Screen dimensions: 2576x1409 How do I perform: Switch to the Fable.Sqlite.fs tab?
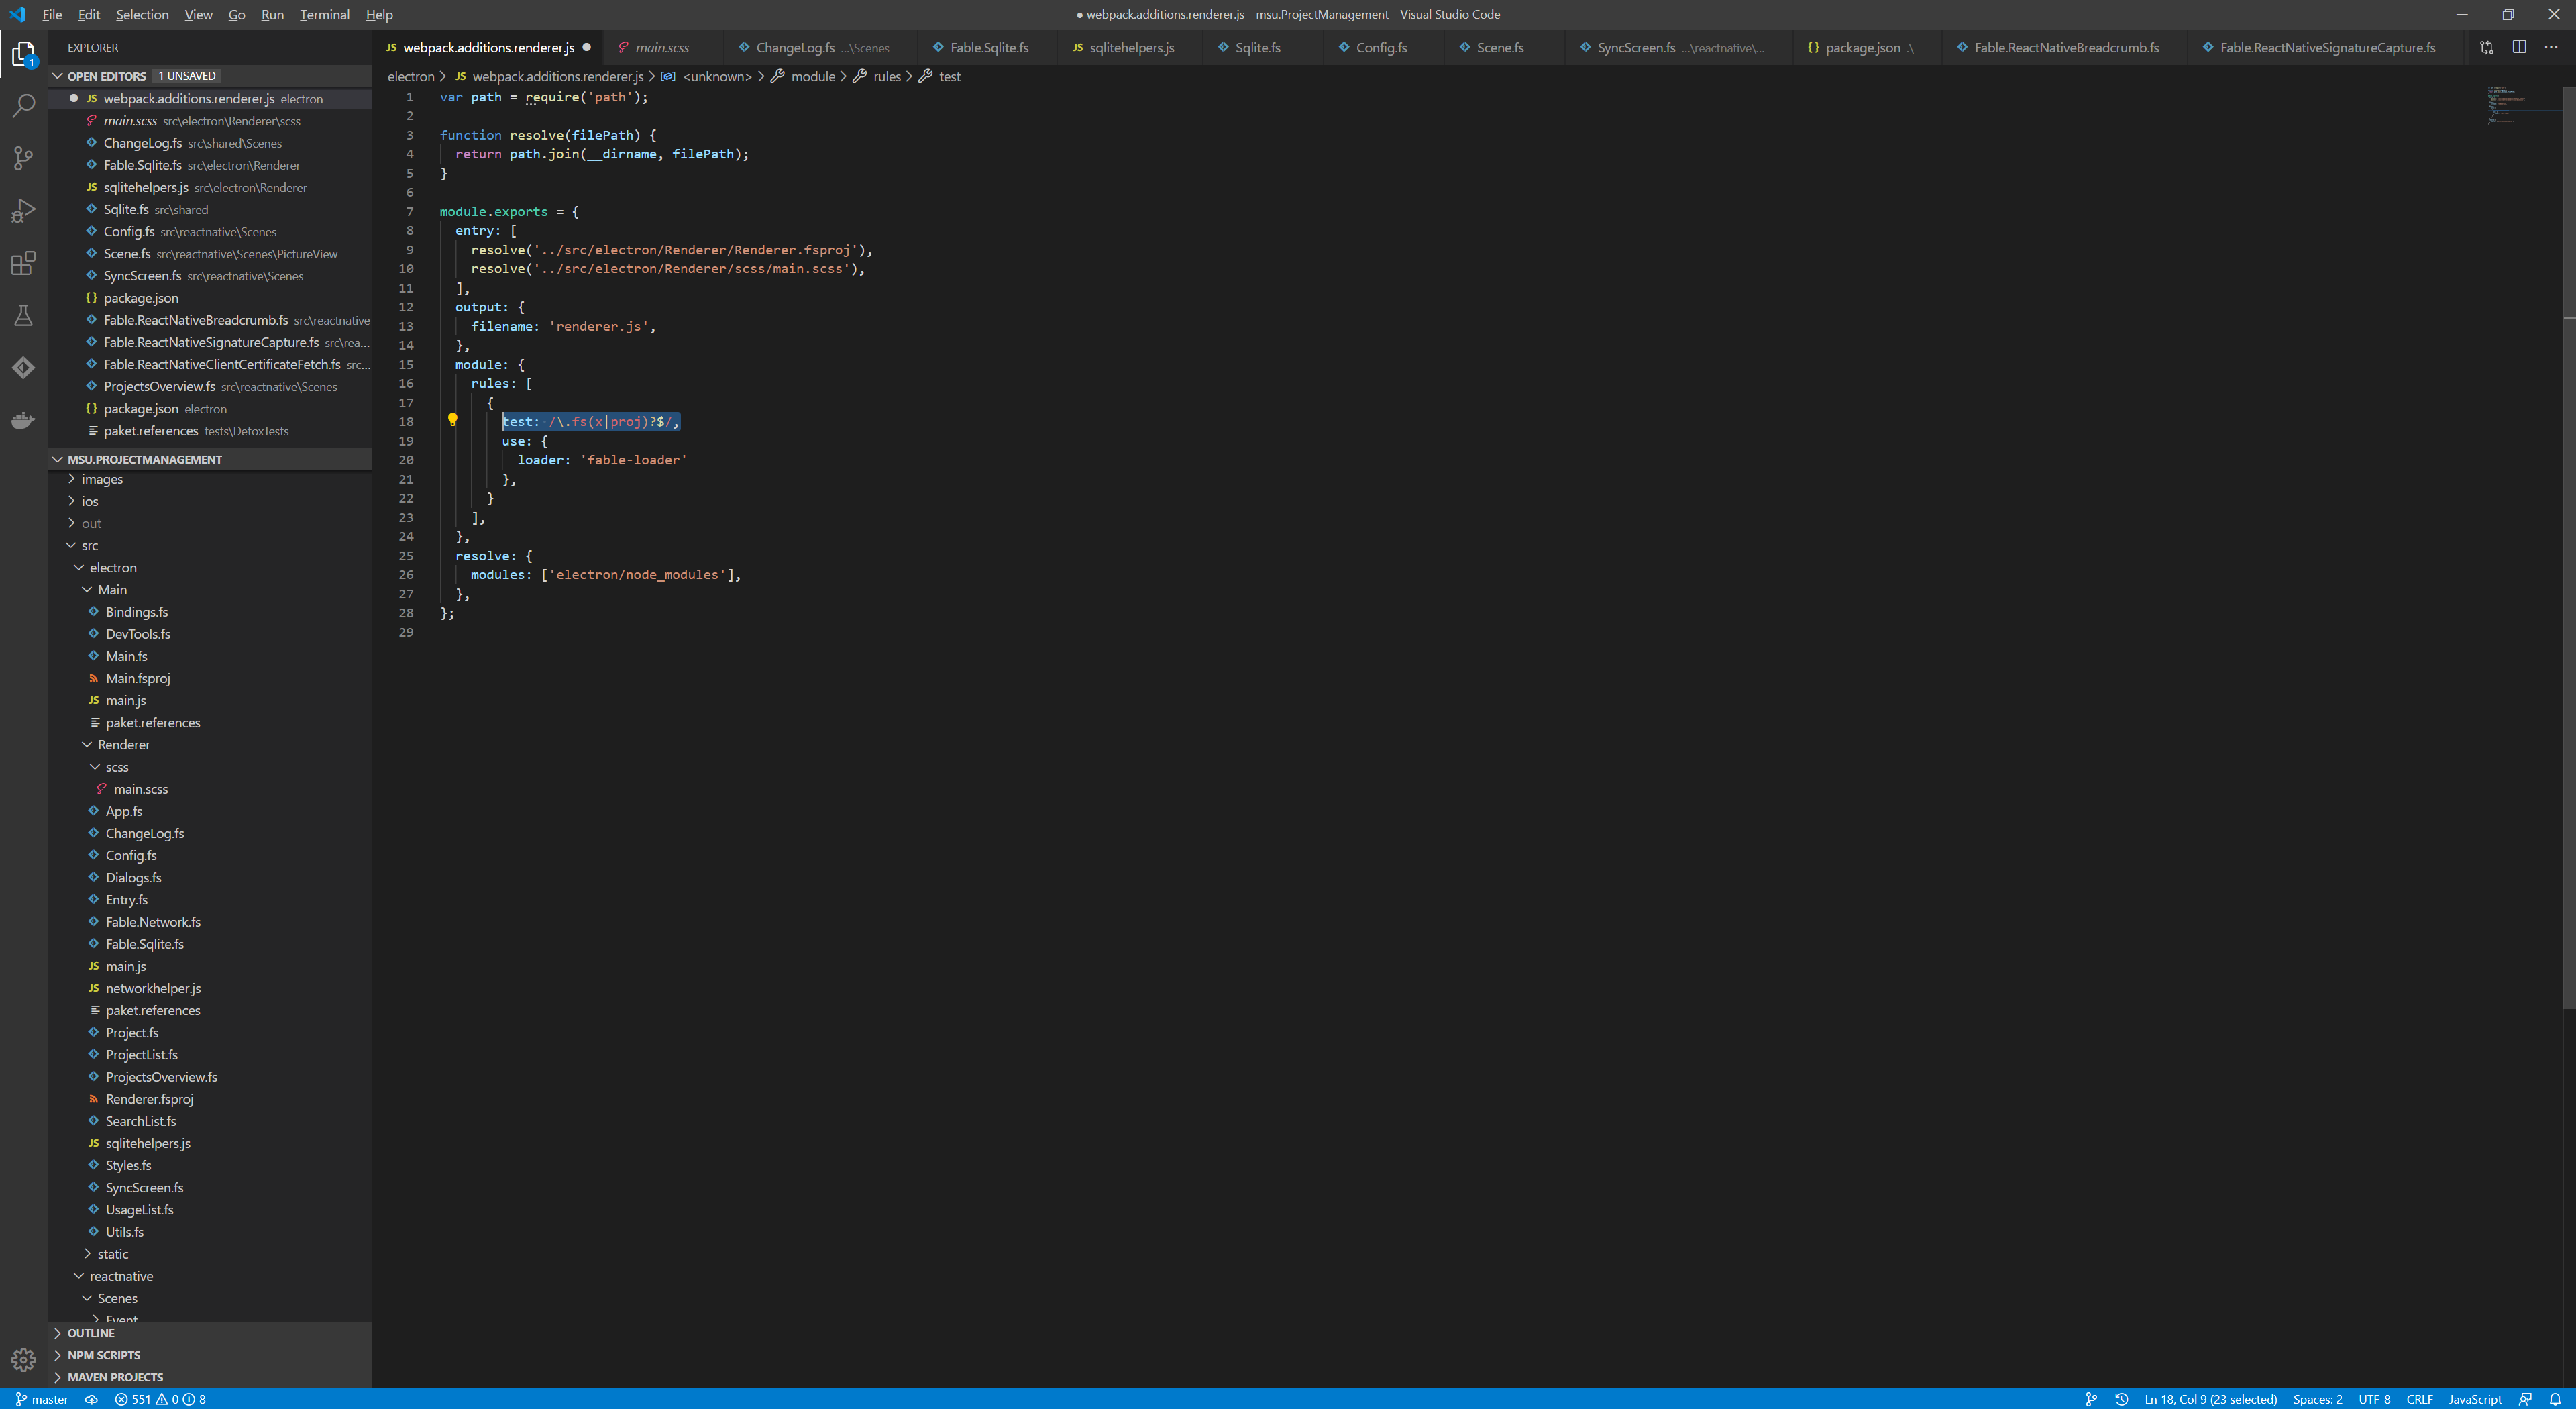click(988, 48)
